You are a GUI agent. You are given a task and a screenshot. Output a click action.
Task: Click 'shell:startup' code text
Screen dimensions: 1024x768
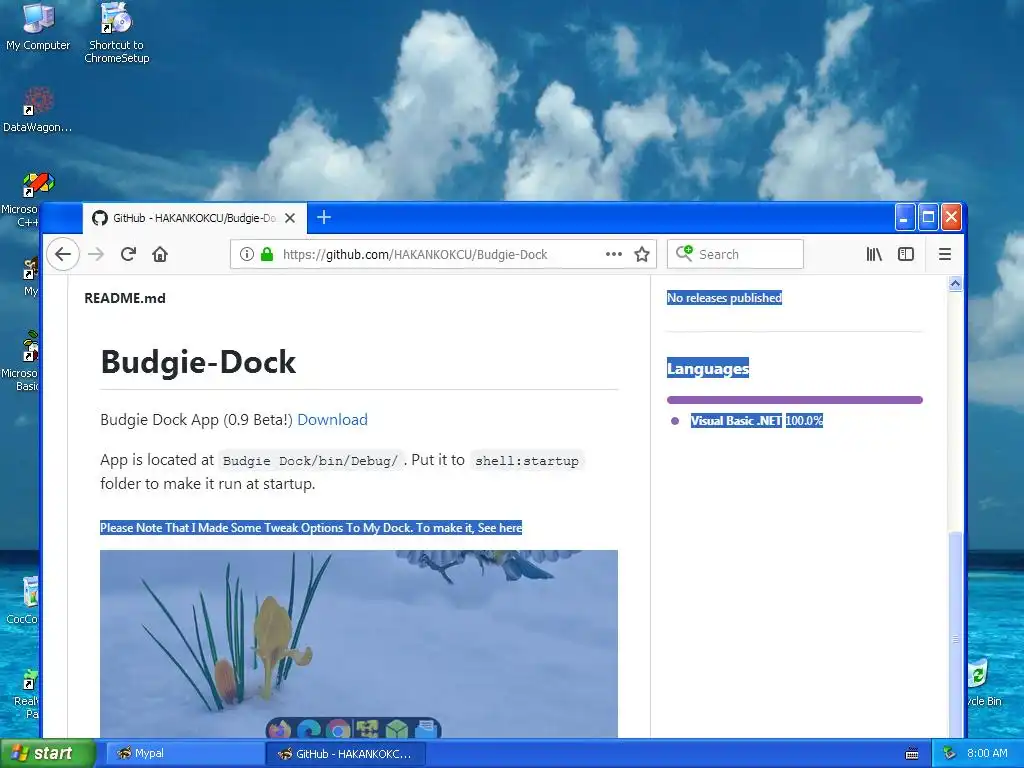pos(526,460)
